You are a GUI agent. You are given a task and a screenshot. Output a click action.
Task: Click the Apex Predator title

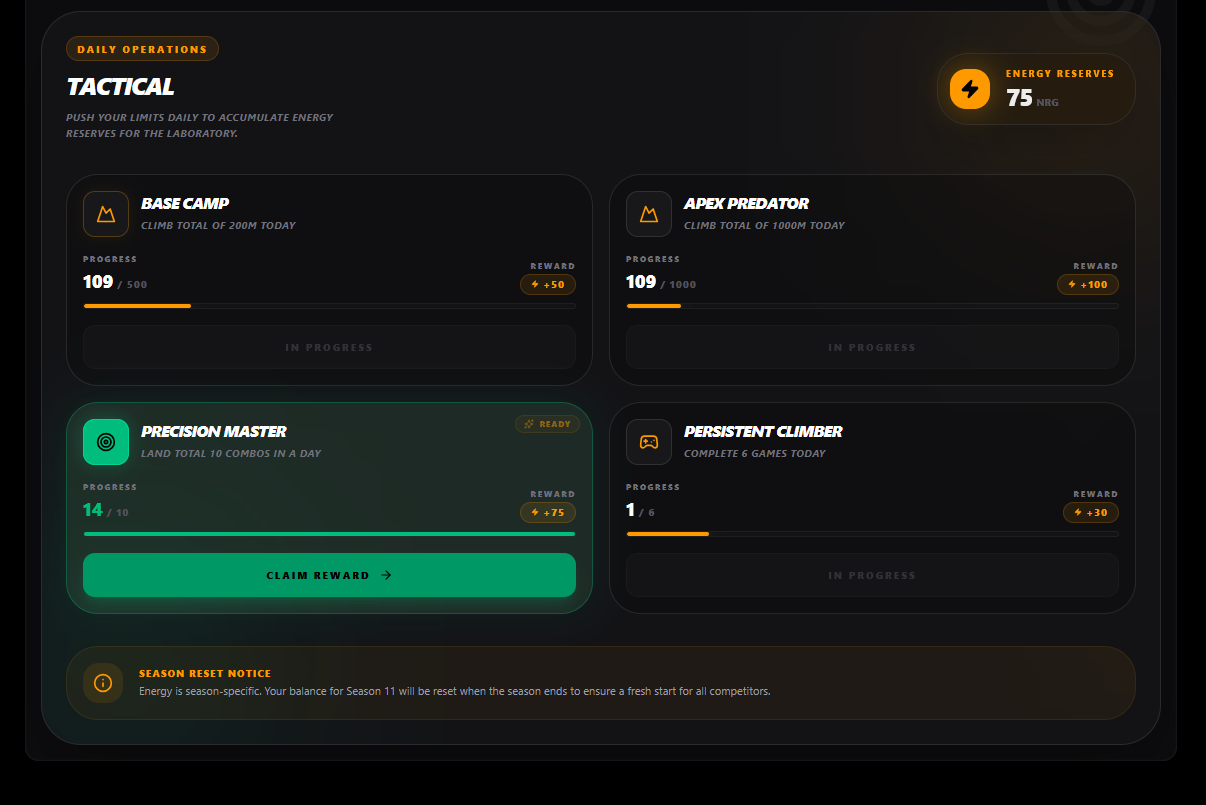(746, 203)
